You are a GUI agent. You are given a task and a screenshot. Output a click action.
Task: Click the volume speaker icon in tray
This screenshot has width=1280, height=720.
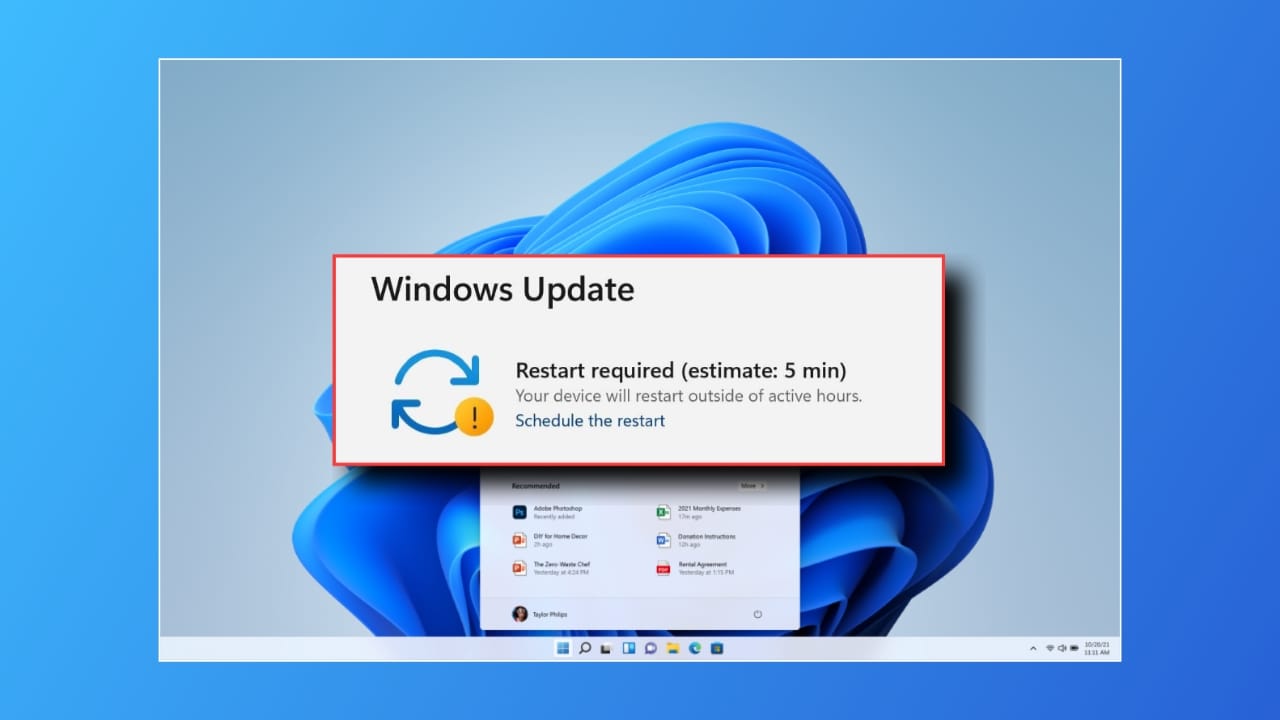1062,648
